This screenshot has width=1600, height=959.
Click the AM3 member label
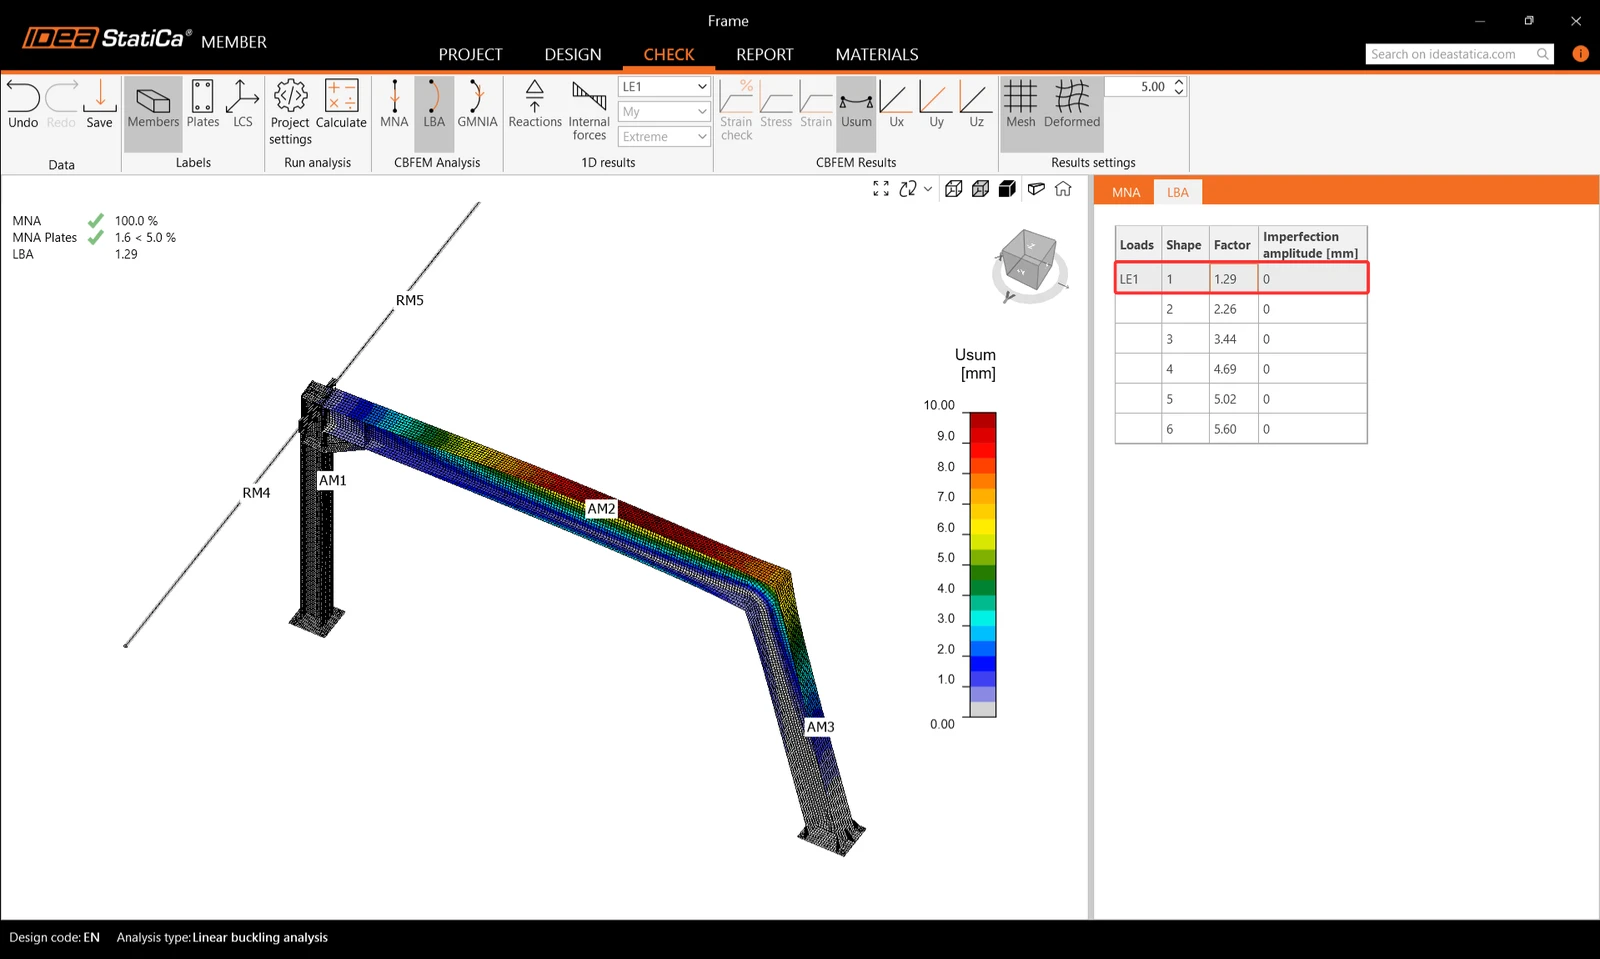pyautogui.click(x=820, y=727)
